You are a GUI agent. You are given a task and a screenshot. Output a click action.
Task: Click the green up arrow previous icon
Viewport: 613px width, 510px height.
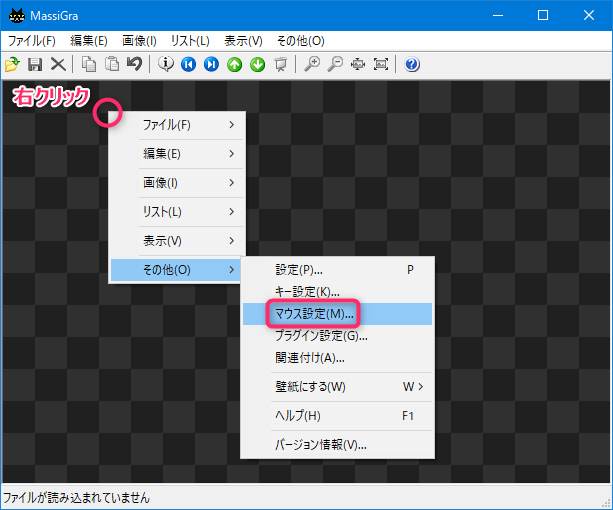[235, 64]
